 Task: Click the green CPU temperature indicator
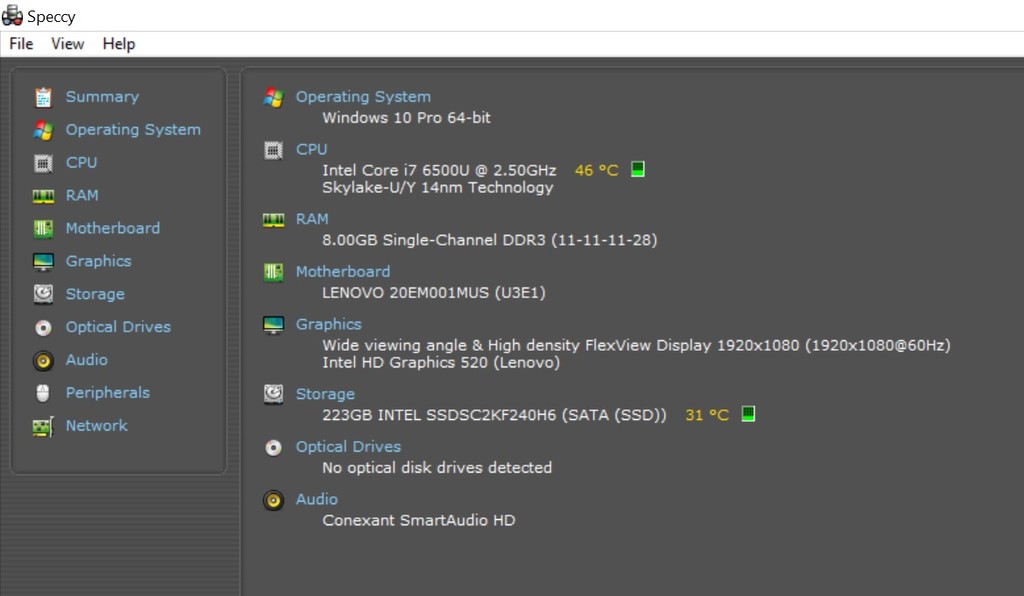pos(638,169)
